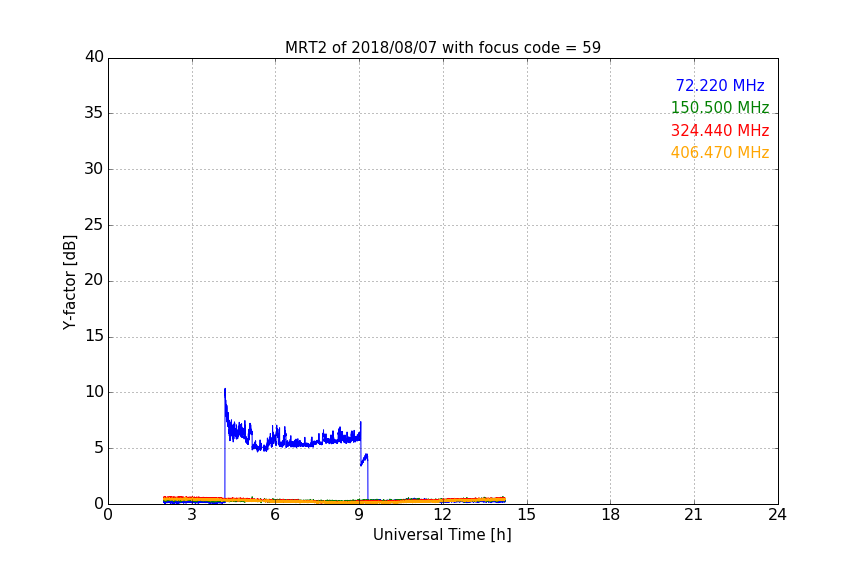
Task: Click the x-axis tick label 18
Action: (x=611, y=515)
